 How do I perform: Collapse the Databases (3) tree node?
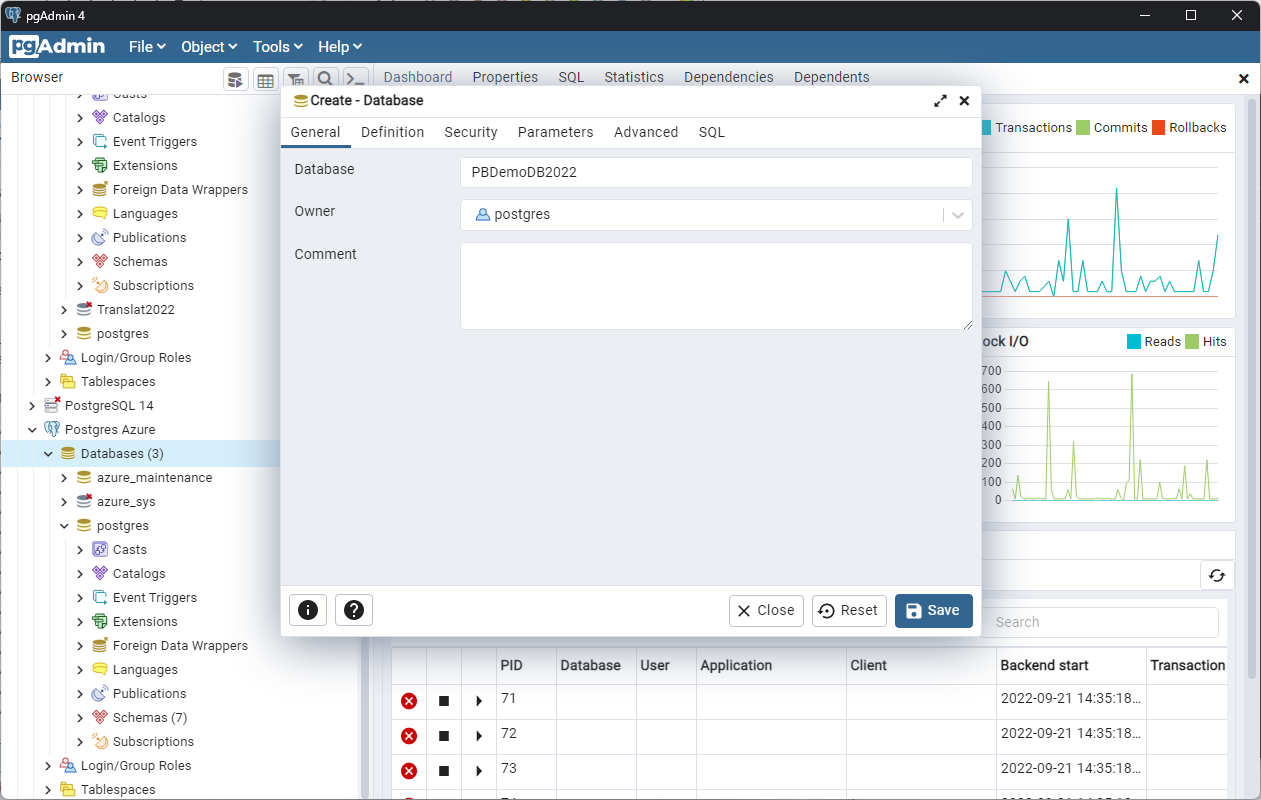pyautogui.click(x=47, y=453)
